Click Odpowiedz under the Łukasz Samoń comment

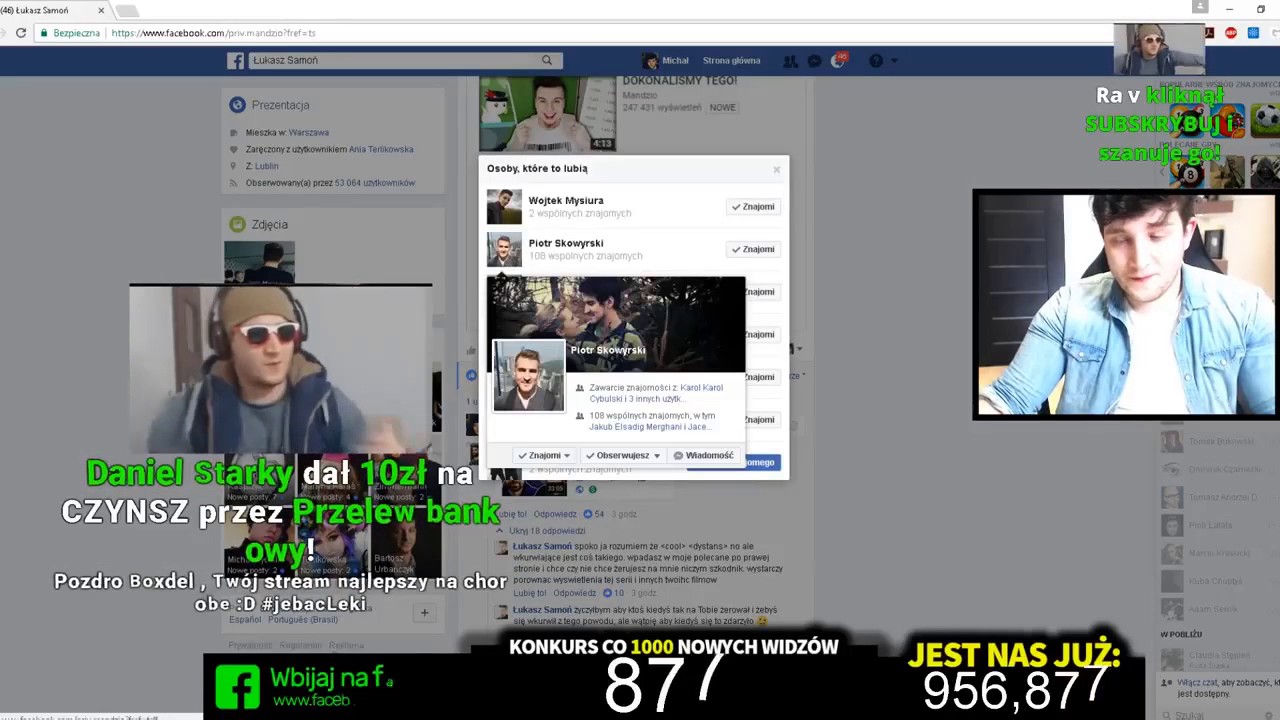pyautogui.click(x=574, y=593)
